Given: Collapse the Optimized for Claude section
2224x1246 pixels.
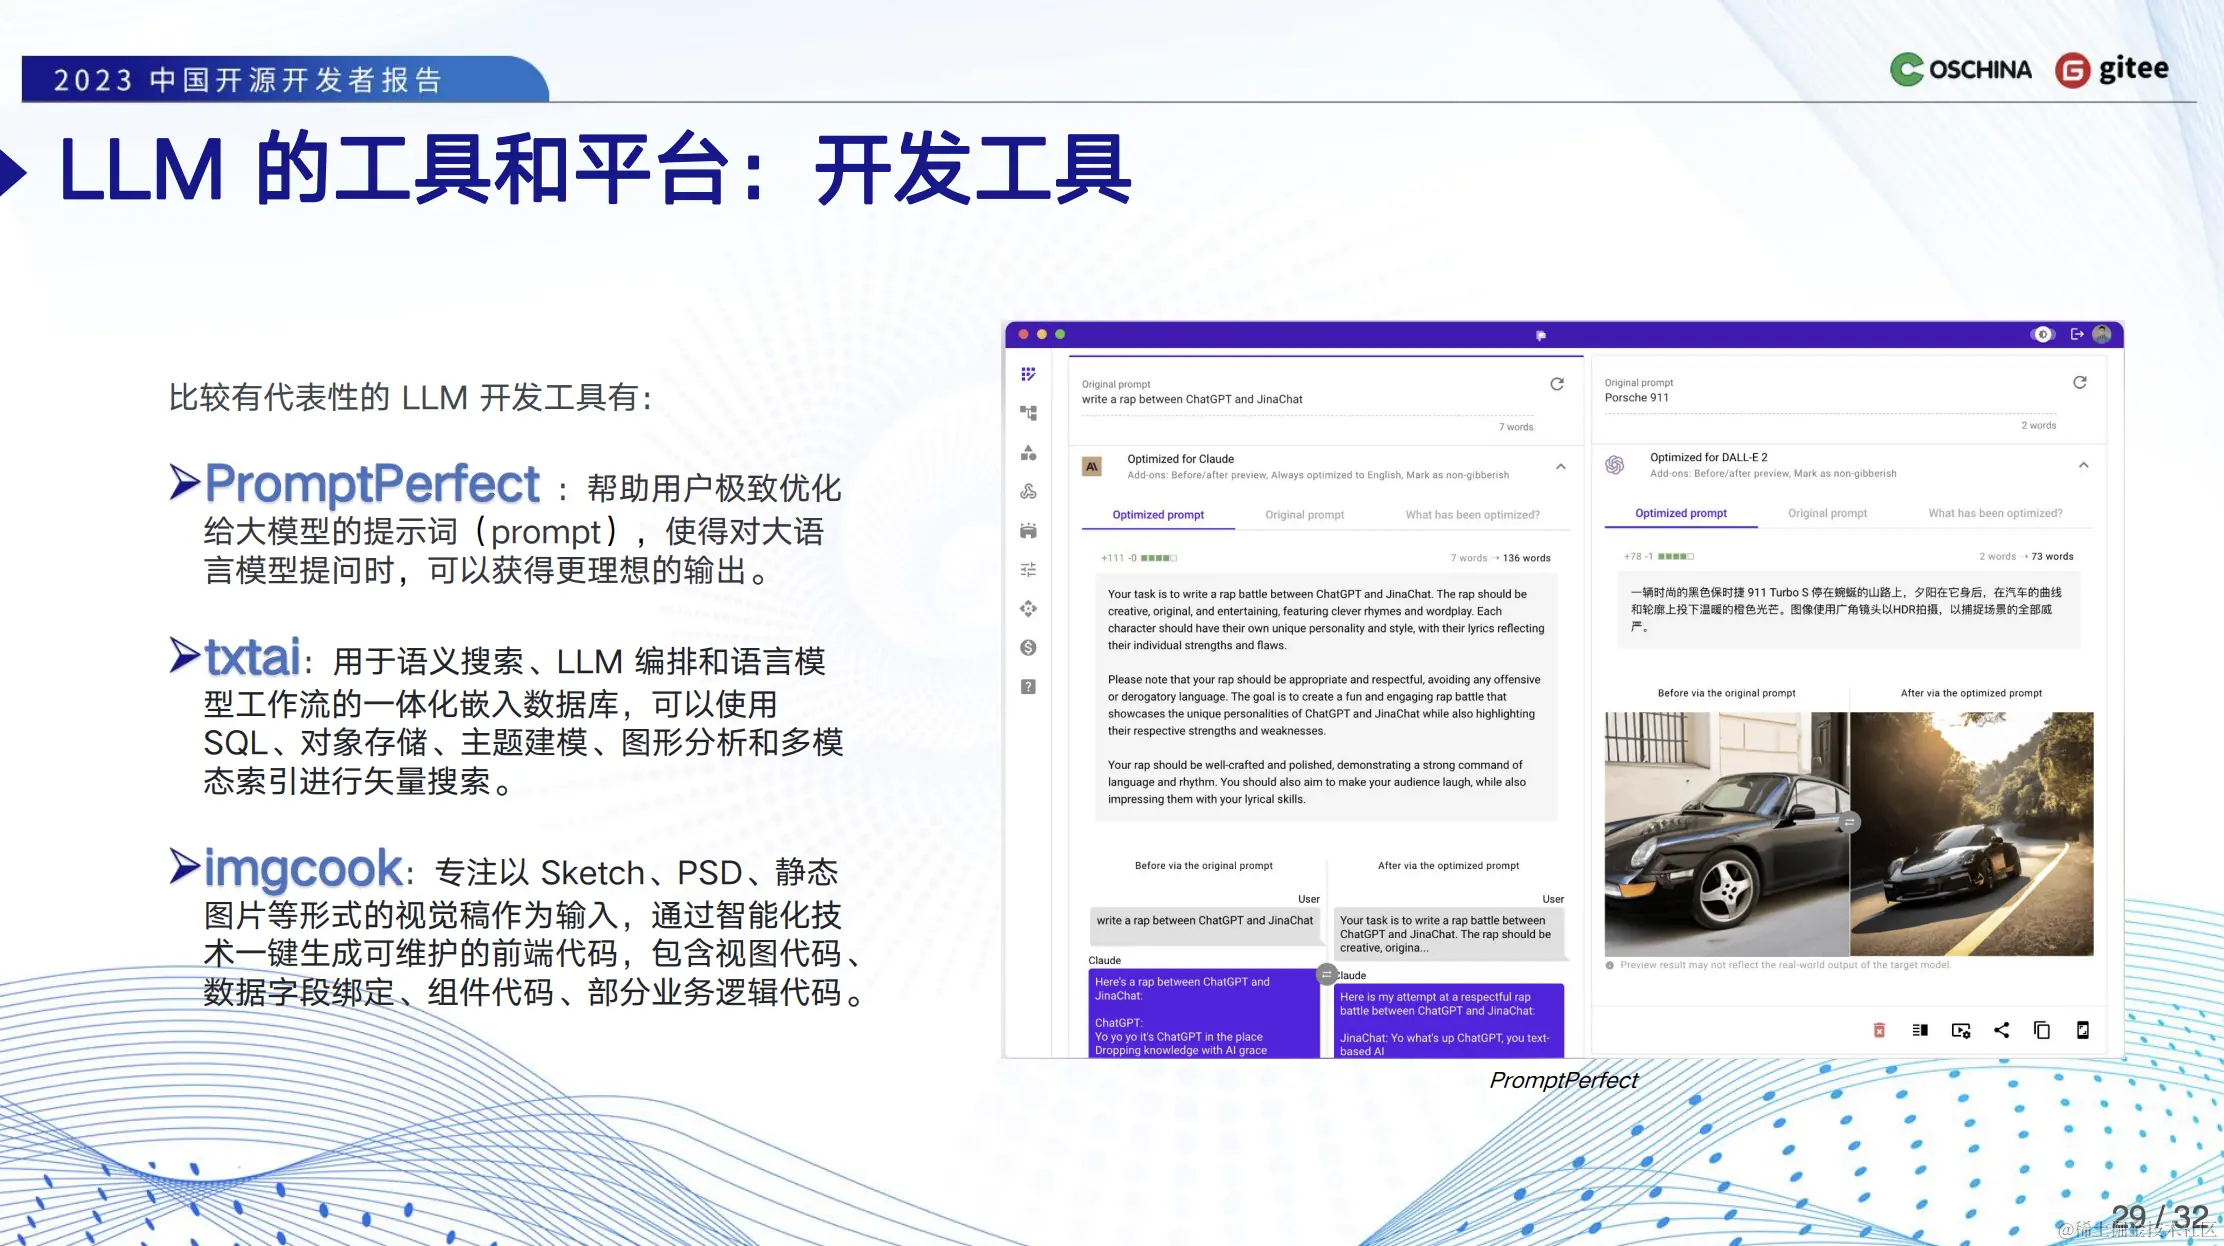Looking at the screenshot, I should pyautogui.click(x=1560, y=467).
